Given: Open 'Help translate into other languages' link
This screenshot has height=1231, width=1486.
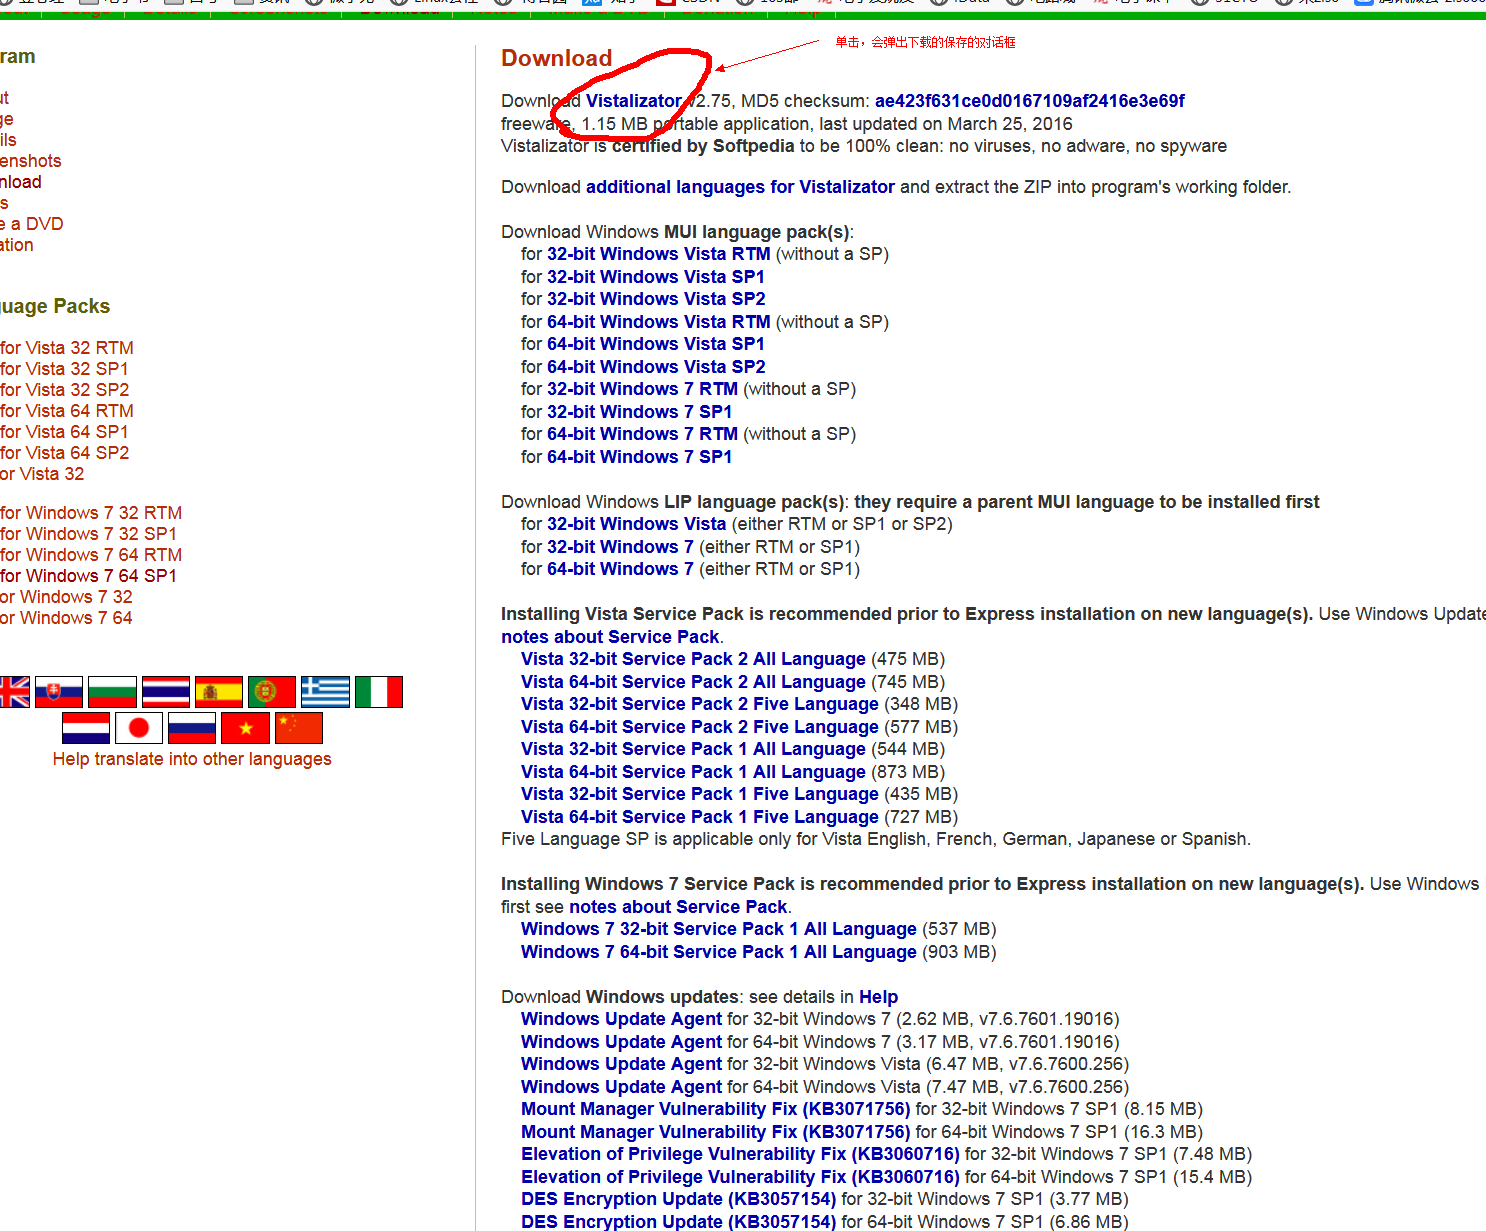Looking at the screenshot, I should (x=192, y=759).
